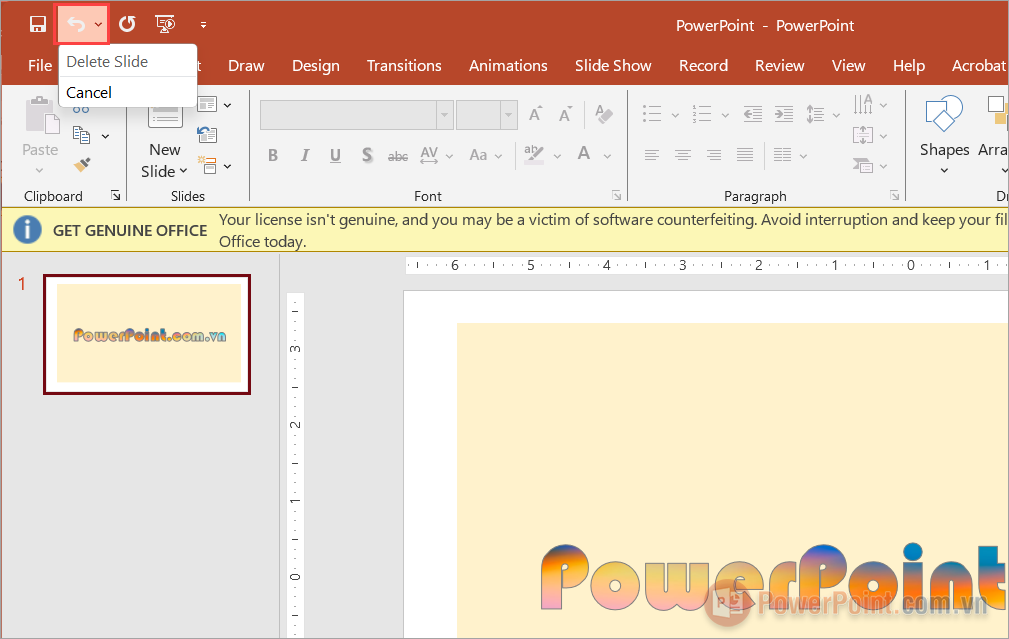Click the Bullets list icon
The image size is (1009, 639).
pyautogui.click(x=652, y=115)
